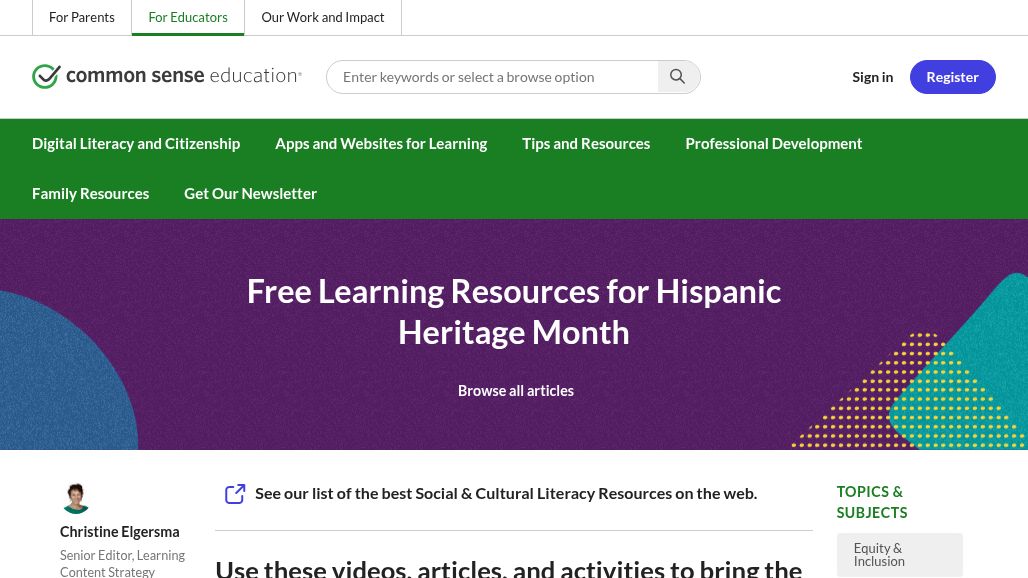
Task: Click the Register button
Action: pos(952,76)
